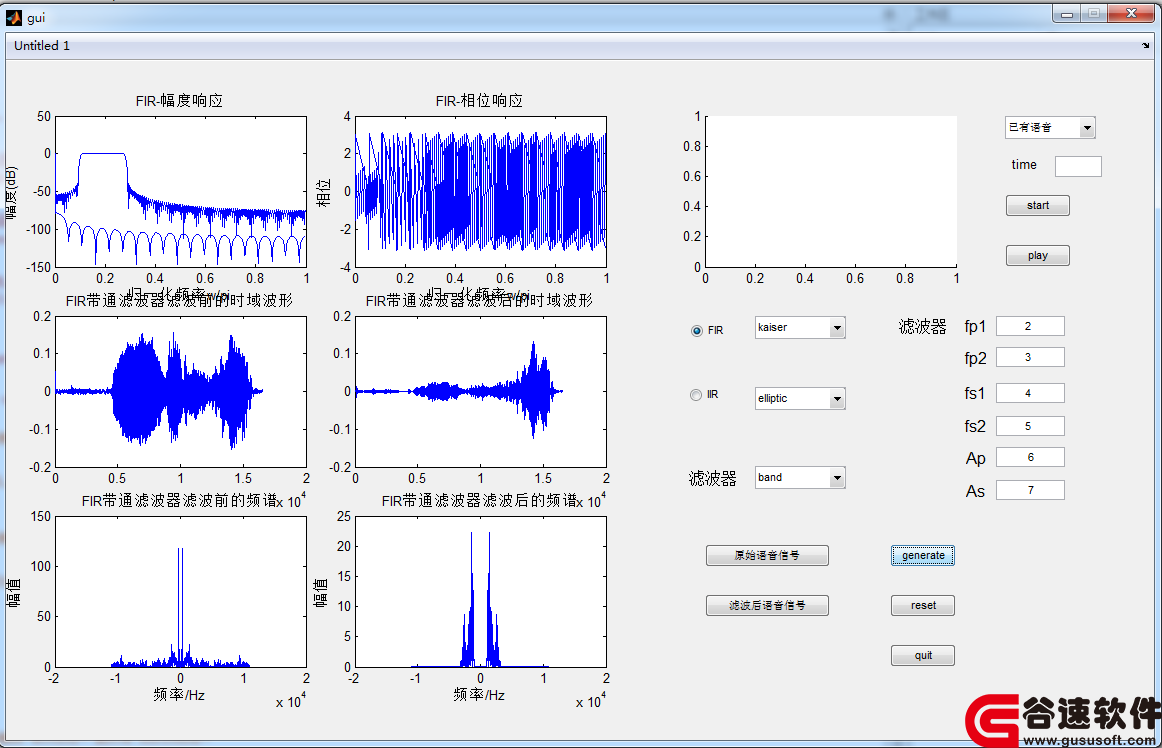This screenshot has height=748, width=1162.
Task: Click the post-filter time-domain waveform plot
Action: pyautogui.click(x=481, y=391)
